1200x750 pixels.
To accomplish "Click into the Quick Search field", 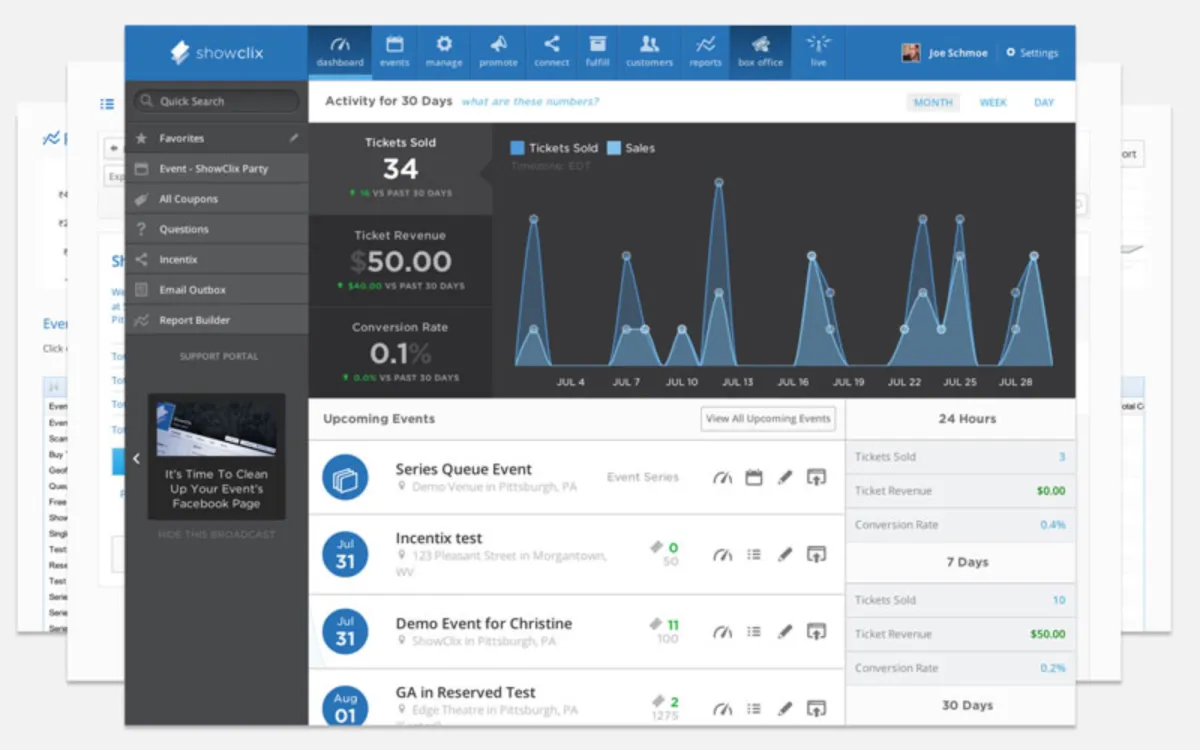I will (x=217, y=101).
